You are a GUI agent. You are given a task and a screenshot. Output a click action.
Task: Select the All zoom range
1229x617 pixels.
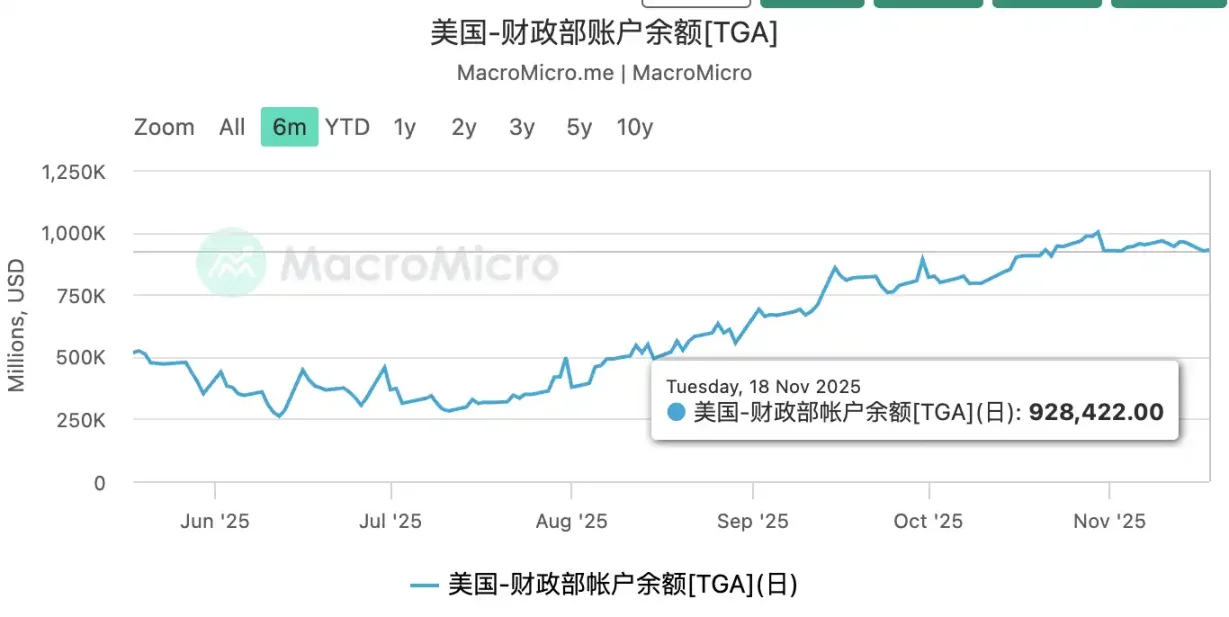point(232,127)
